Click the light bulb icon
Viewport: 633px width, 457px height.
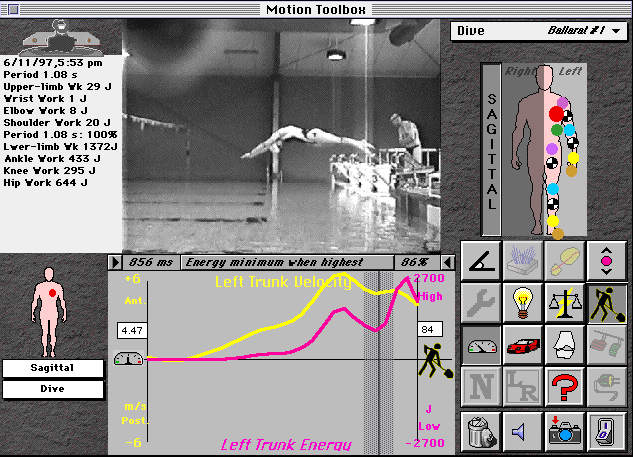pos(521,302)
